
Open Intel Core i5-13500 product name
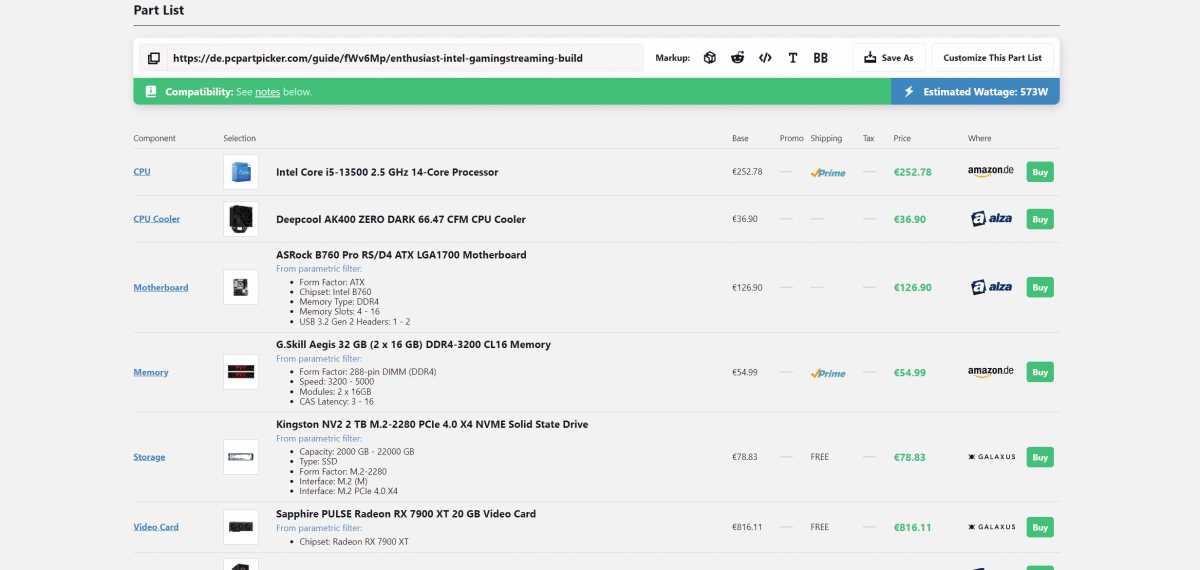pos(387,172)
